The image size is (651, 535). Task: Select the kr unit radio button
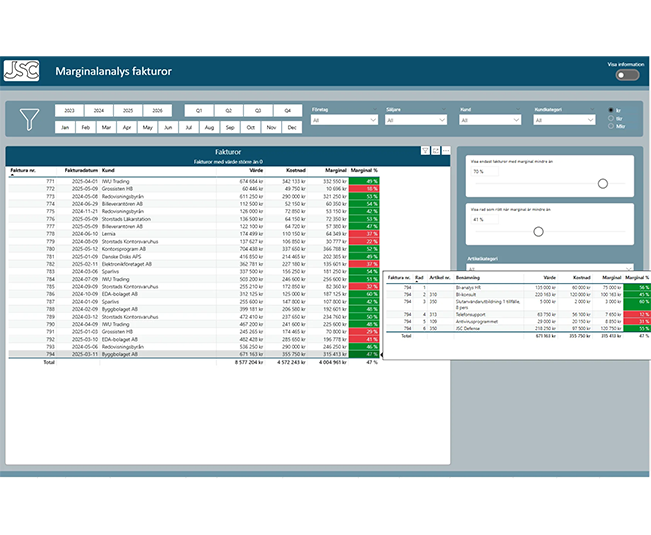pos(611,110)
